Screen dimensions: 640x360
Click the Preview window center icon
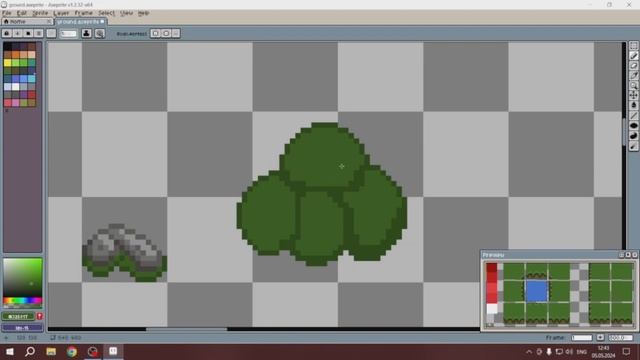[x=622, y=255]
